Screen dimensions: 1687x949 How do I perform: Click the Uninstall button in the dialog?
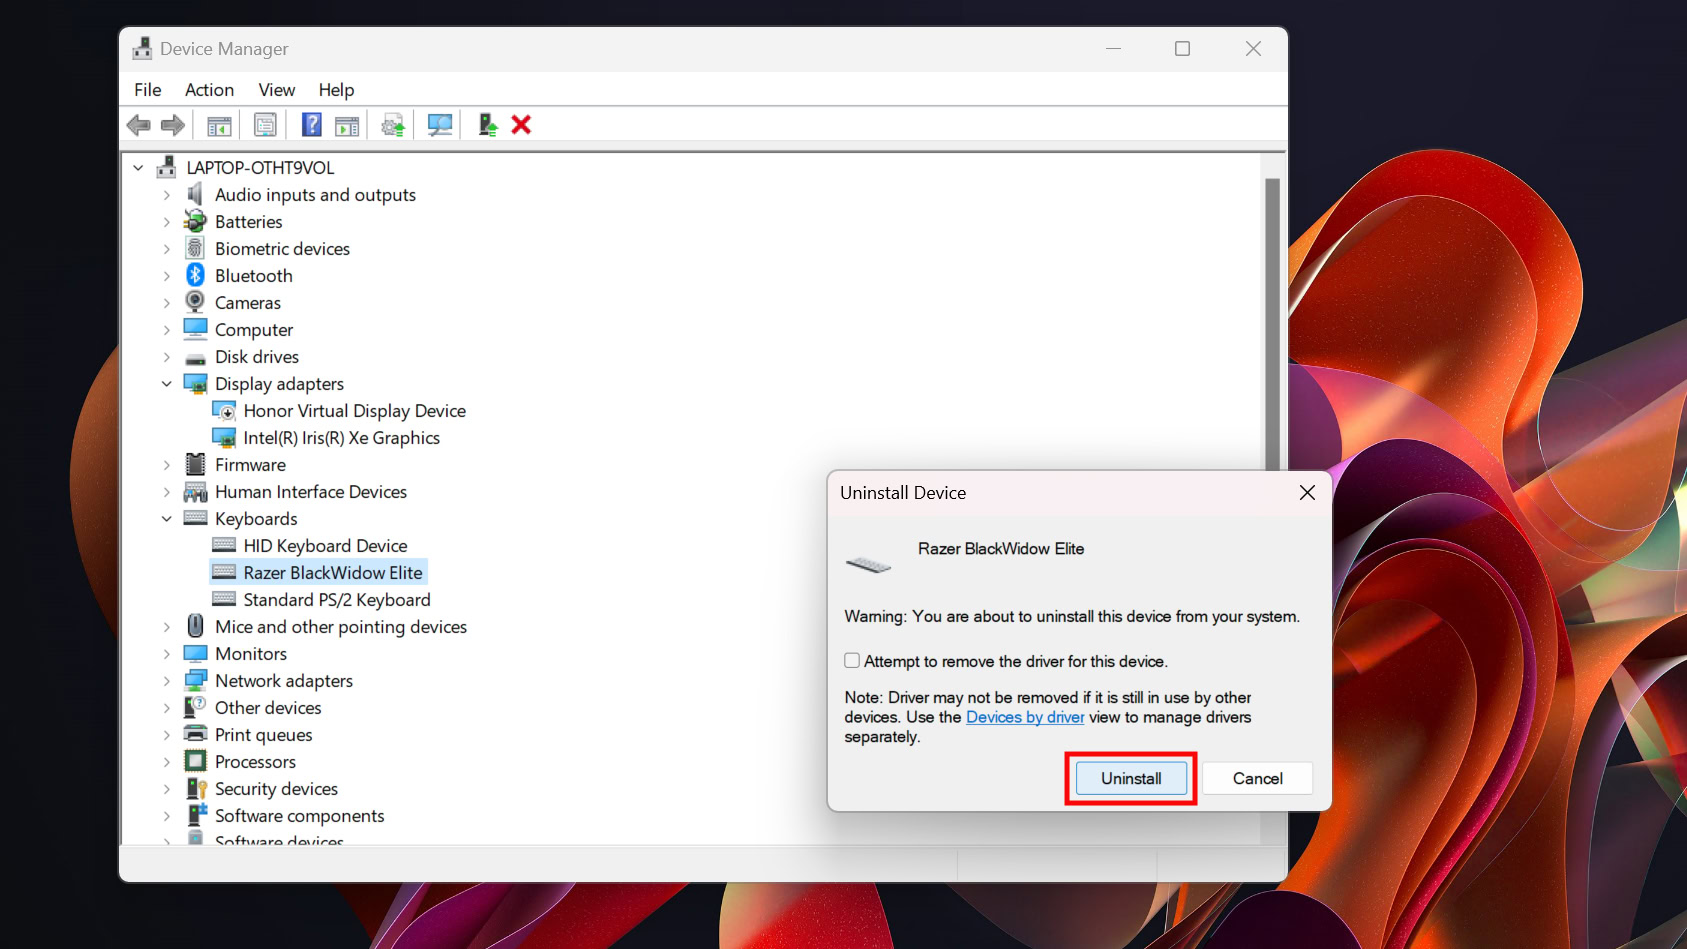click(1131, 779)
